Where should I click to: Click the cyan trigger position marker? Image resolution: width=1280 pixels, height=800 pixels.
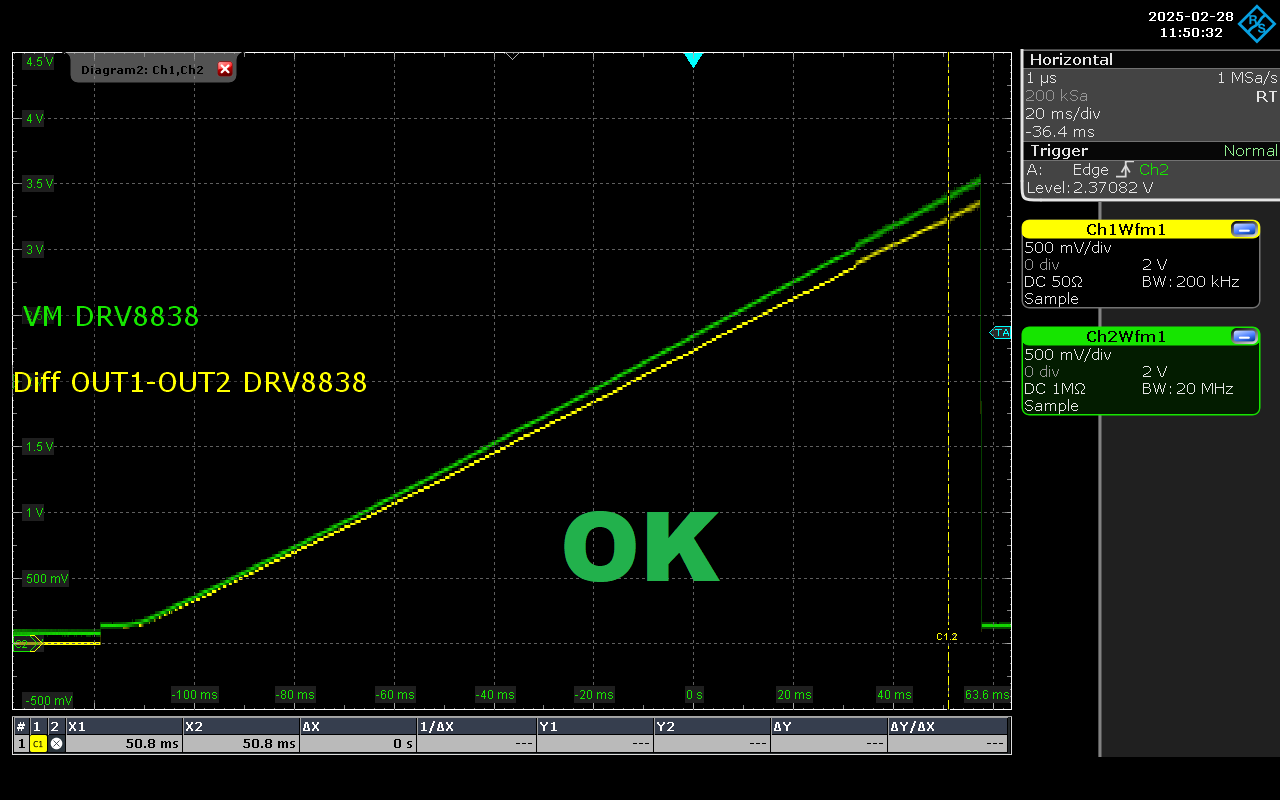pos(693,60)
